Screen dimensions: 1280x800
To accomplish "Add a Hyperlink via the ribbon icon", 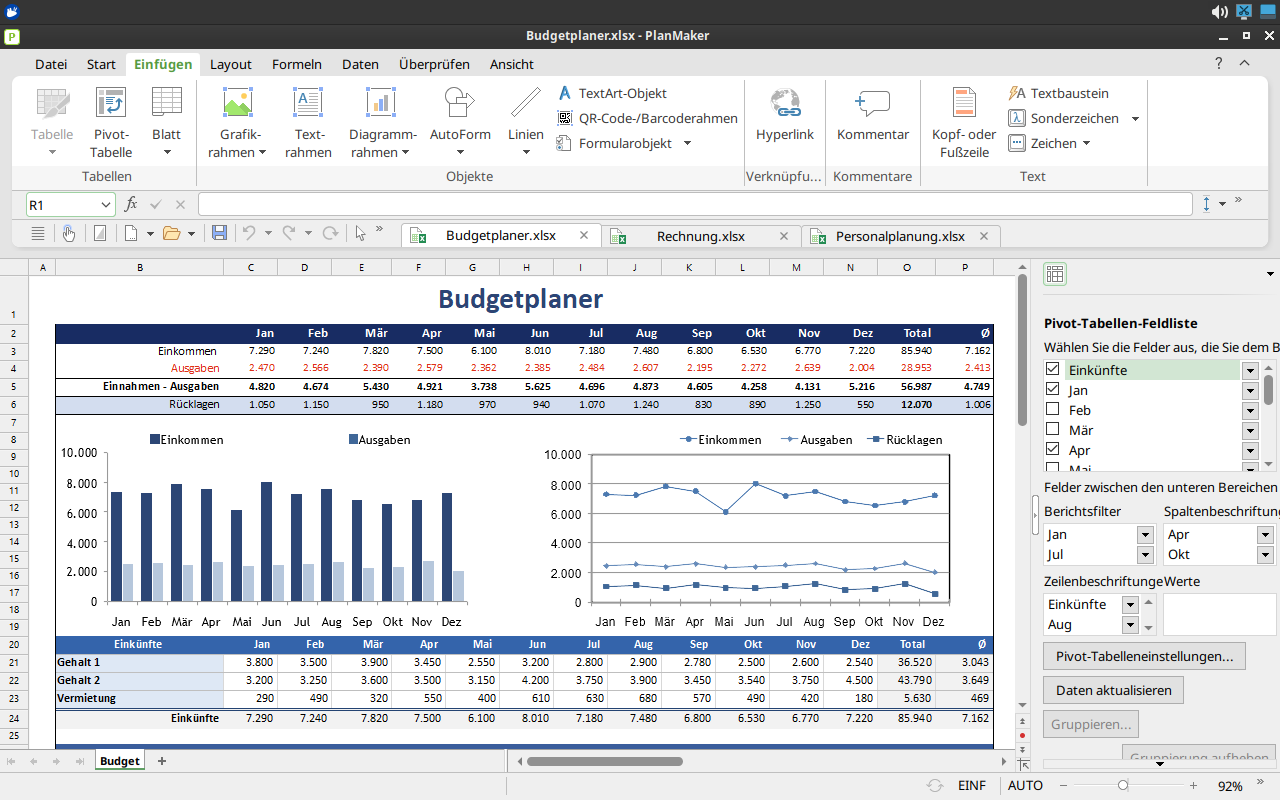I will 785,115.
